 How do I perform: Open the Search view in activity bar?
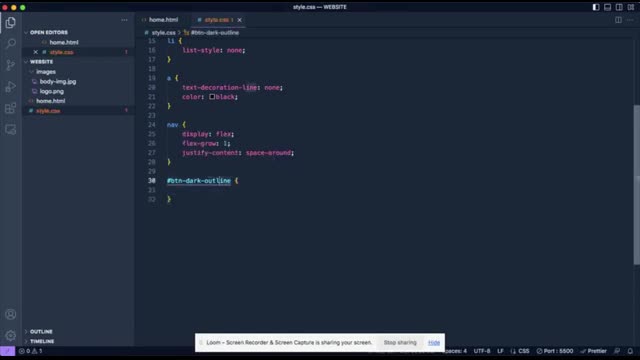pyautogui.click(x=11, y=44)
